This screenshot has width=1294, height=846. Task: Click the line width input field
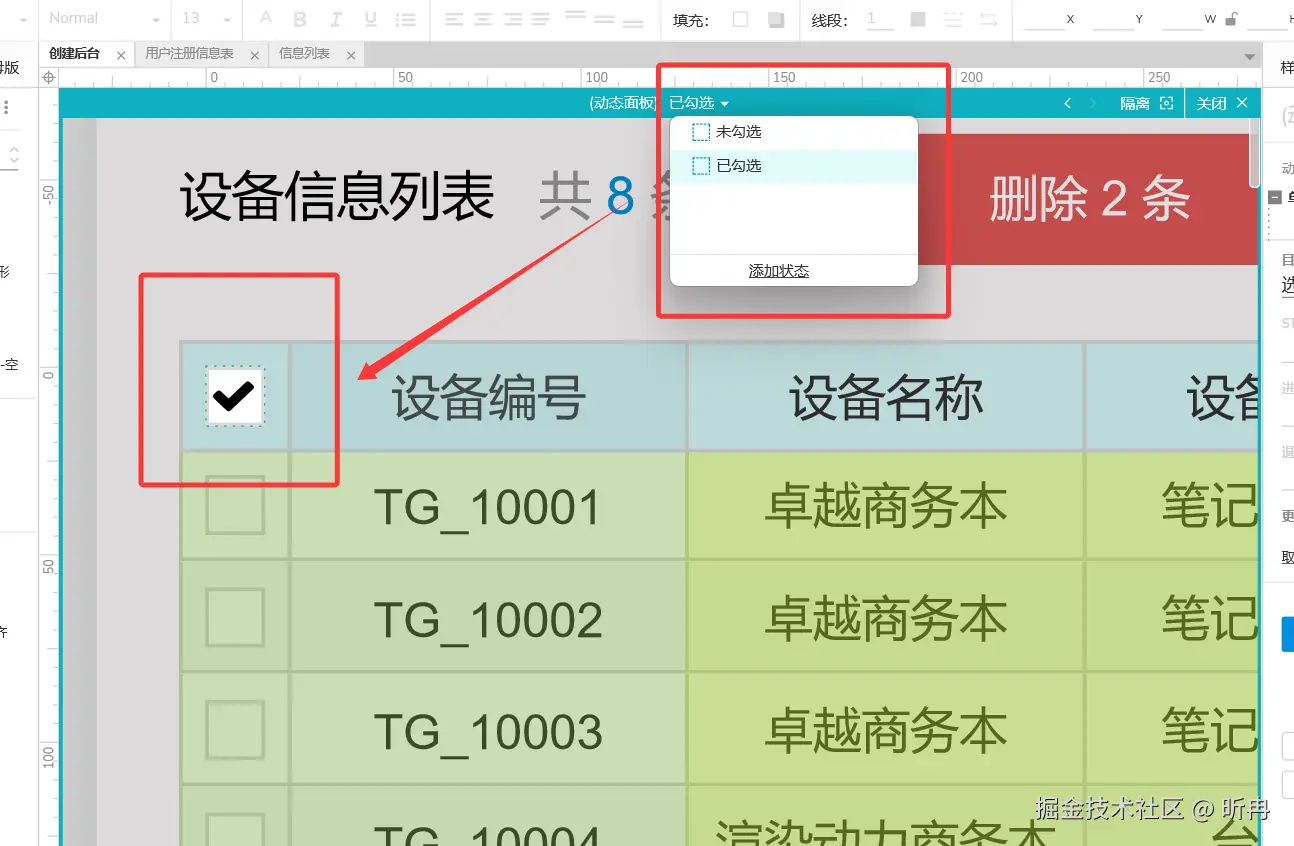point(880,19)
